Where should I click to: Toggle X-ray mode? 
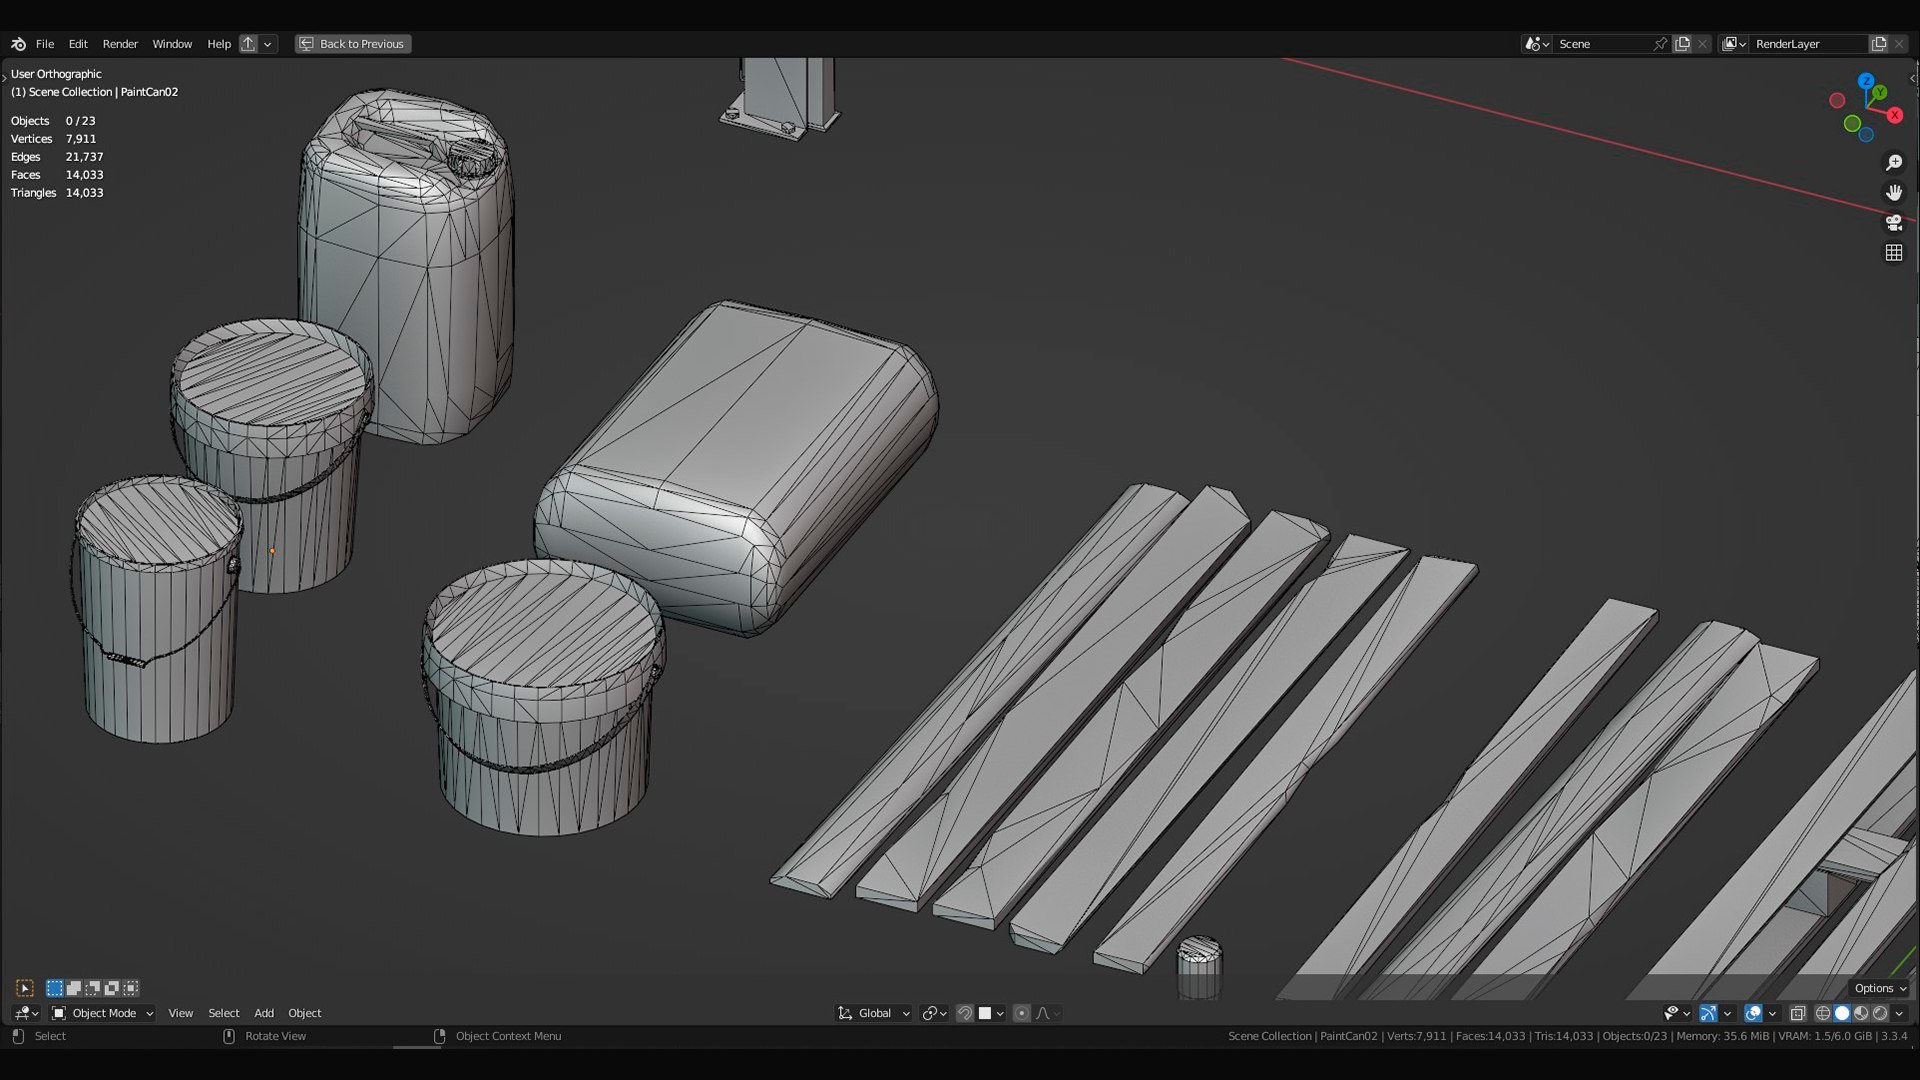[1798, 1013]
